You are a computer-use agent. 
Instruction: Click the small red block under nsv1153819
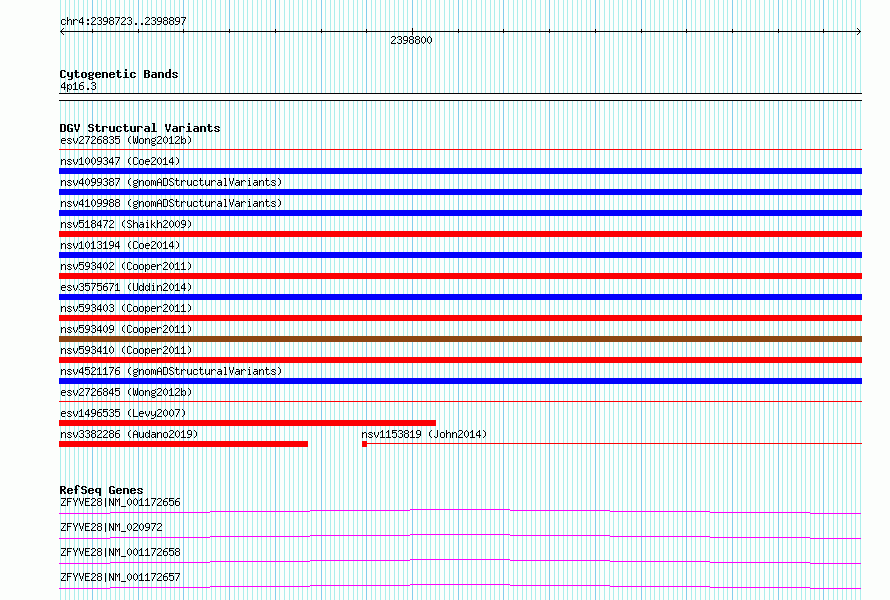364,444
